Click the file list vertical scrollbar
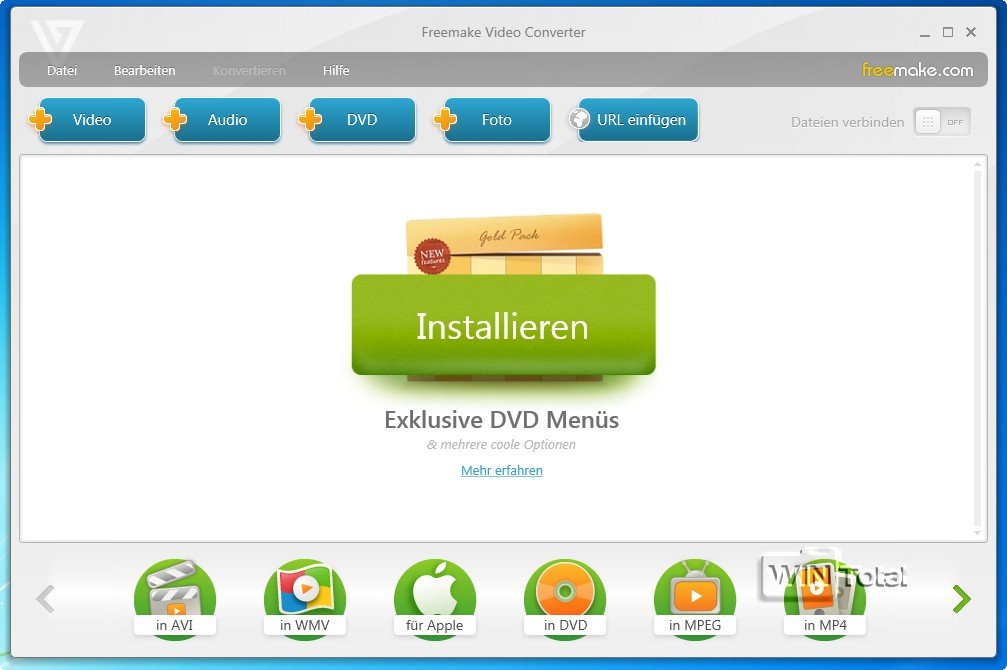 coord(977,348)
